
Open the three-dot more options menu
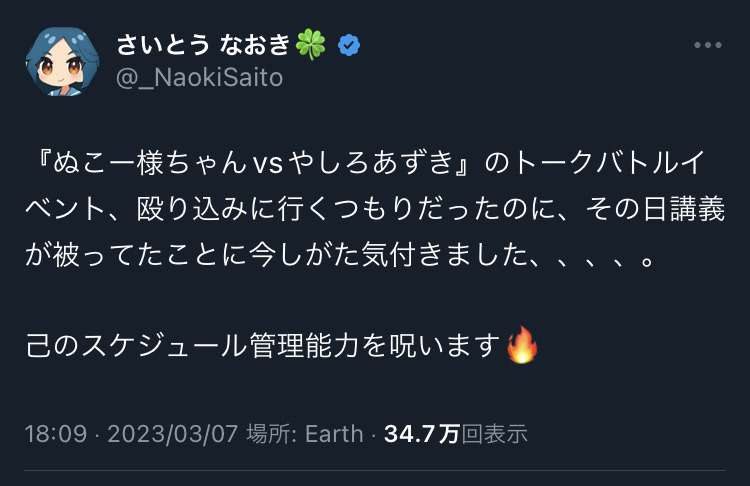click(706, 46)
